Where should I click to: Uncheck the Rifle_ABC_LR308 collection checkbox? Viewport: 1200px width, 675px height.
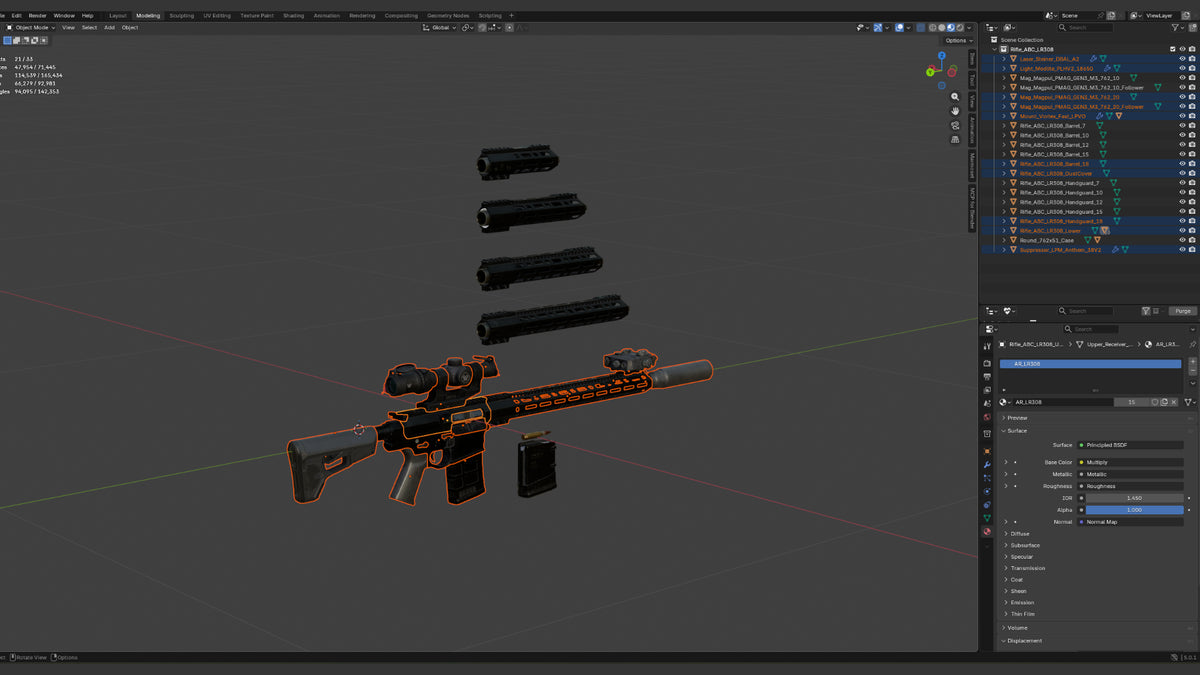[x=1172, y=49]
